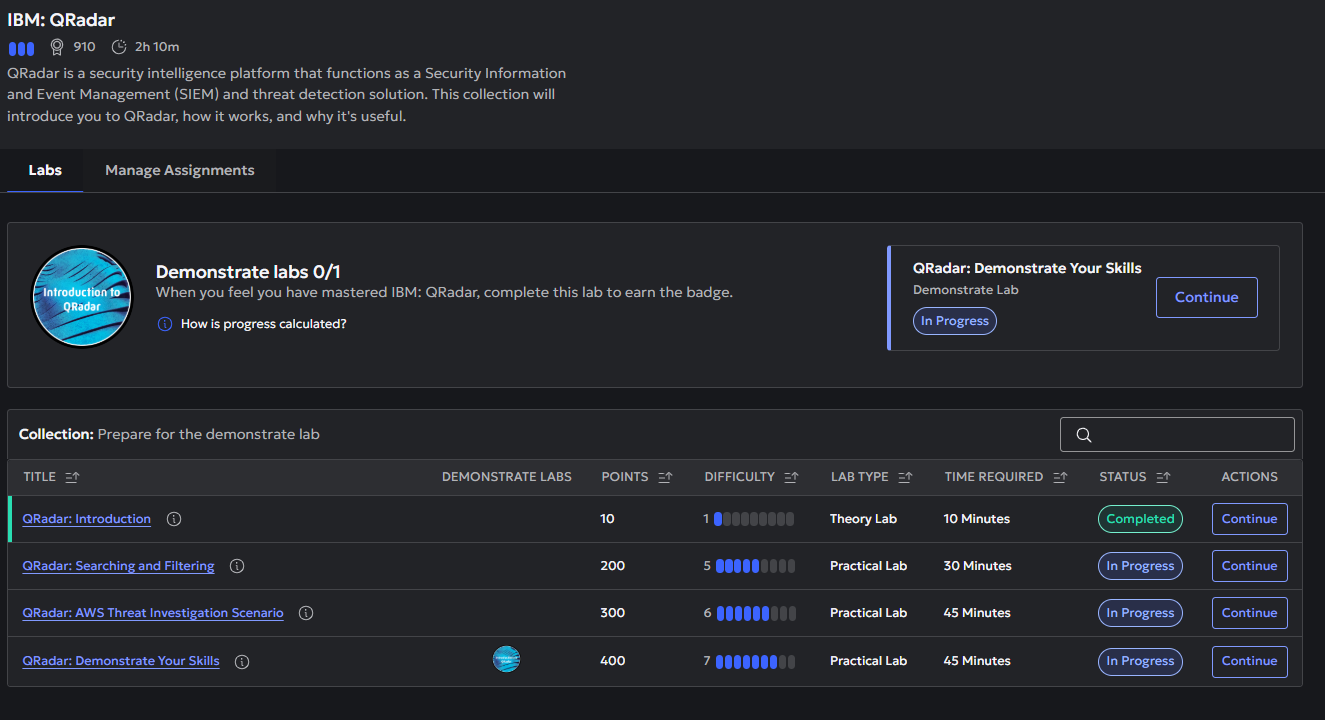Click the info icon before 'How is progress calculated?'
This screenshot has width=1325, height=720.
(165, 324)
